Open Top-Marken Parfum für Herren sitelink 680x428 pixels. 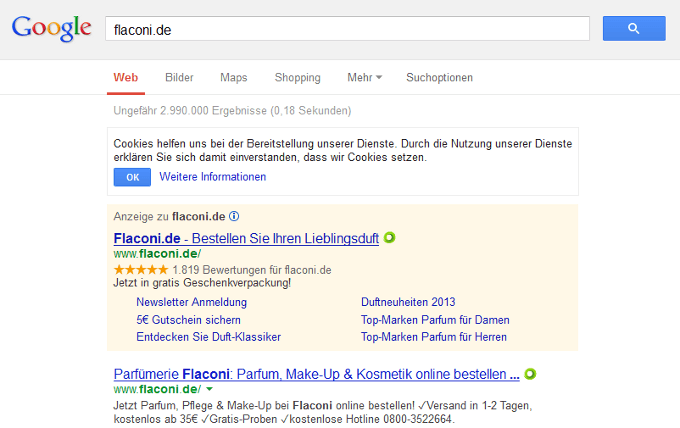coord(434,337)
